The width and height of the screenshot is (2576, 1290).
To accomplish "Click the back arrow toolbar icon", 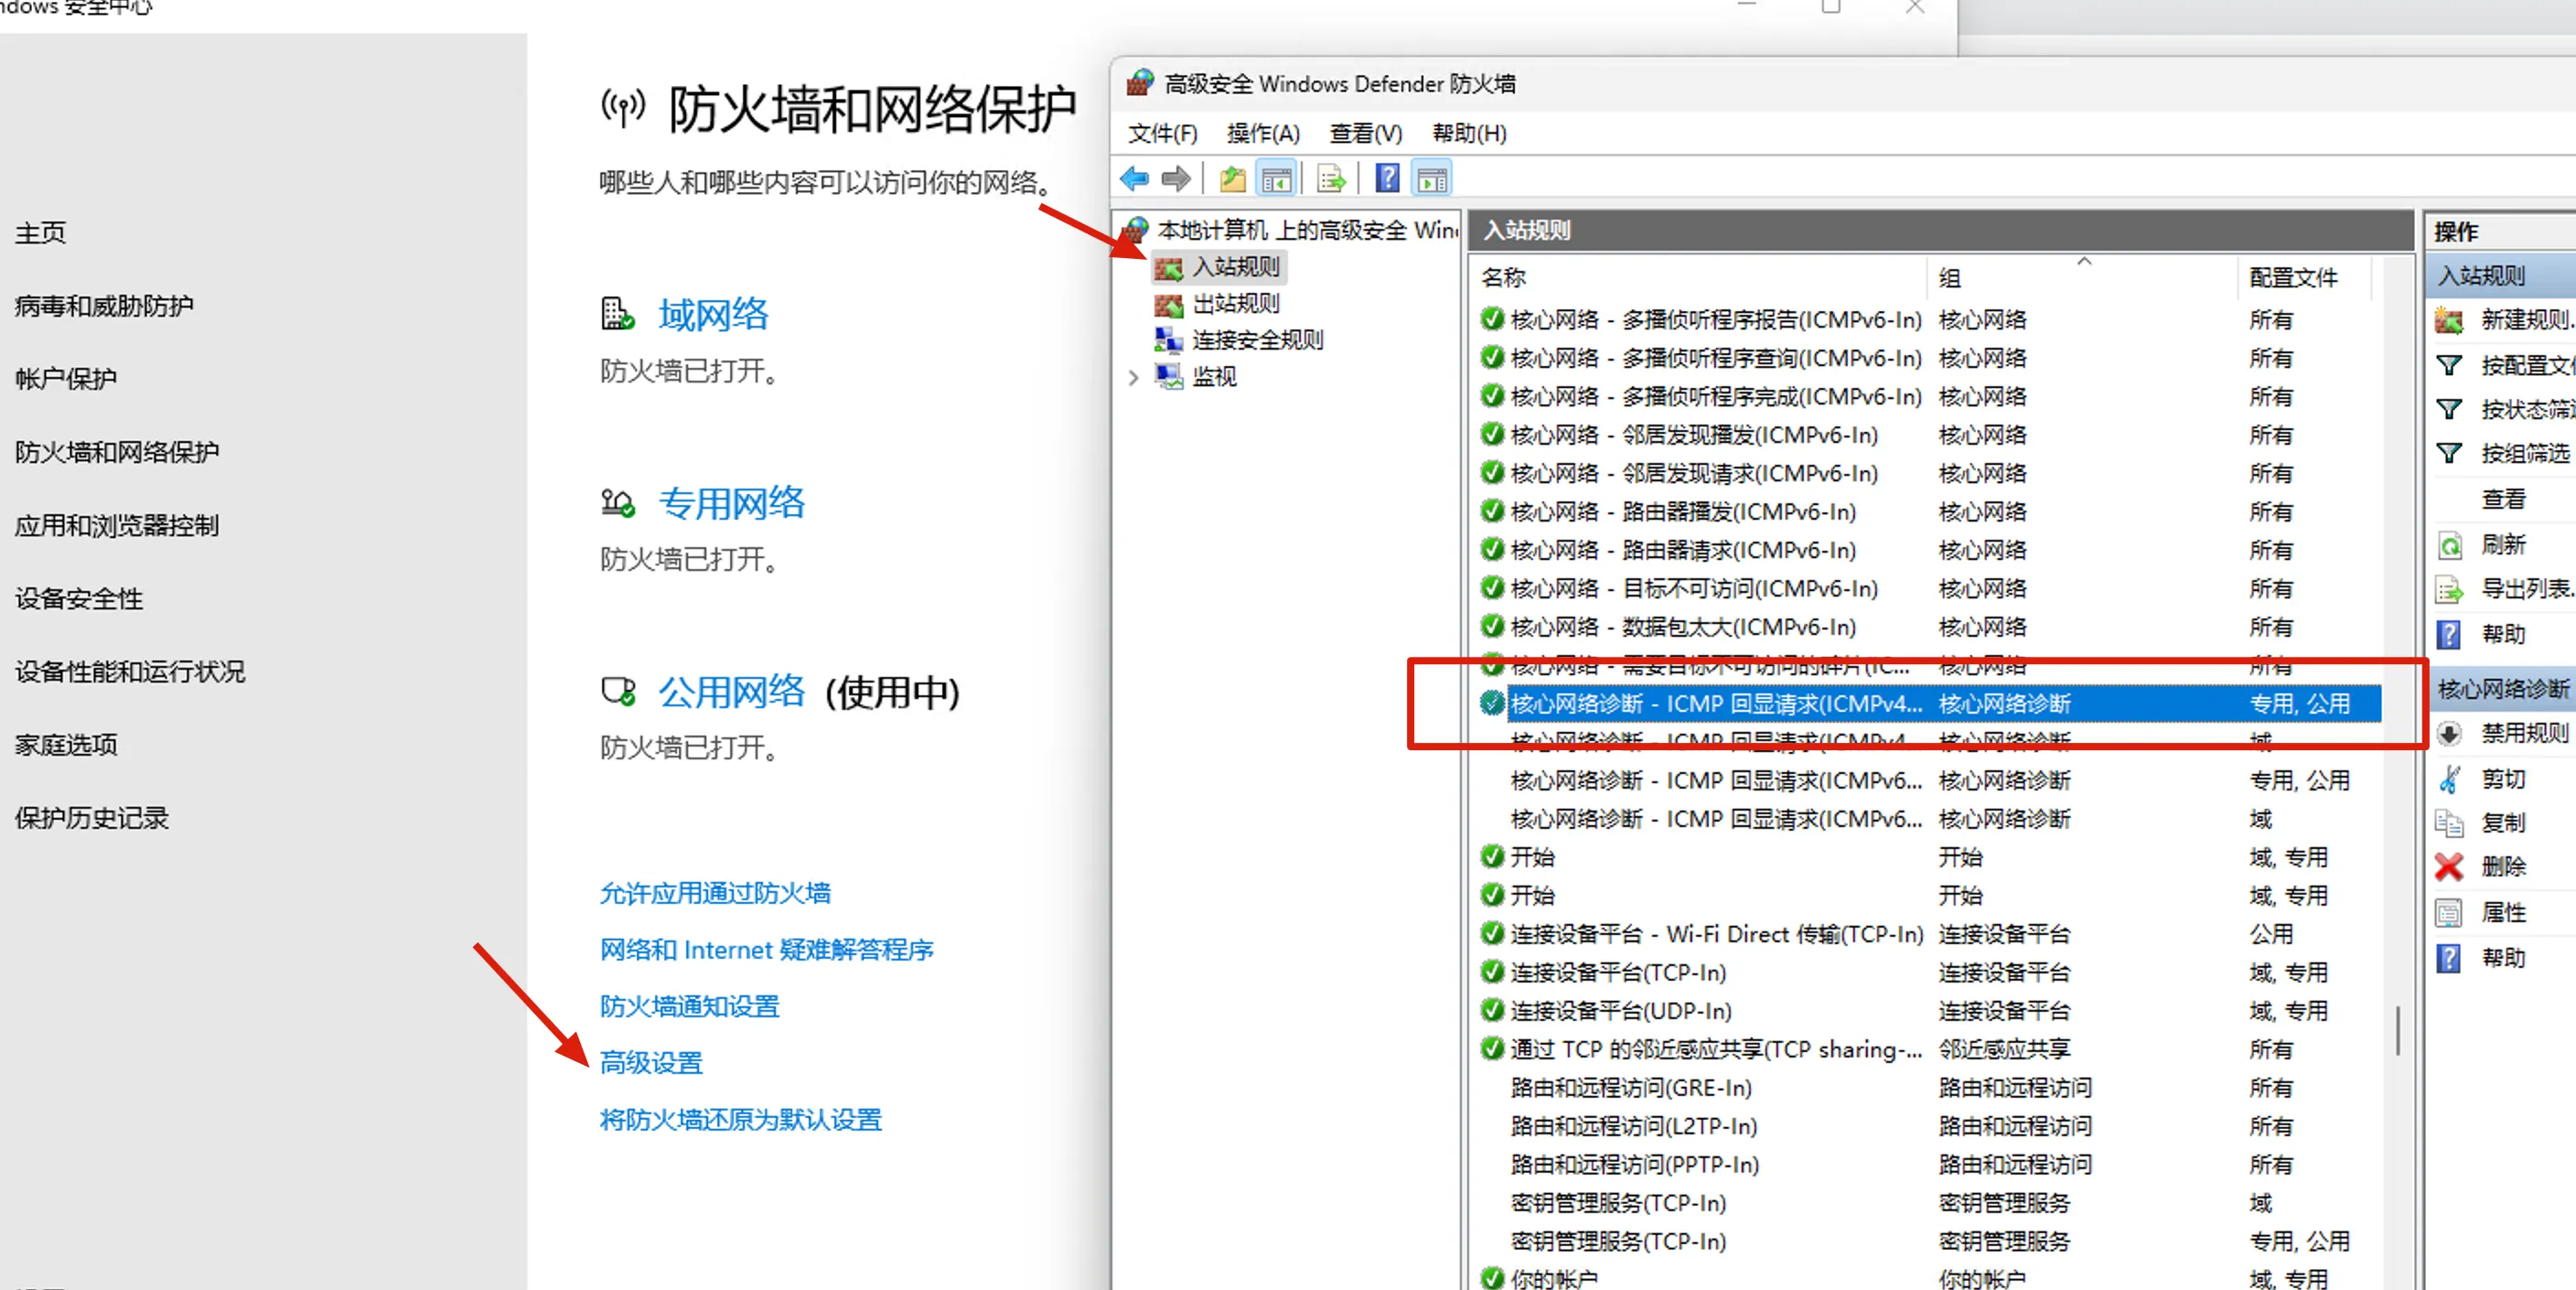I will (1134, 179).
